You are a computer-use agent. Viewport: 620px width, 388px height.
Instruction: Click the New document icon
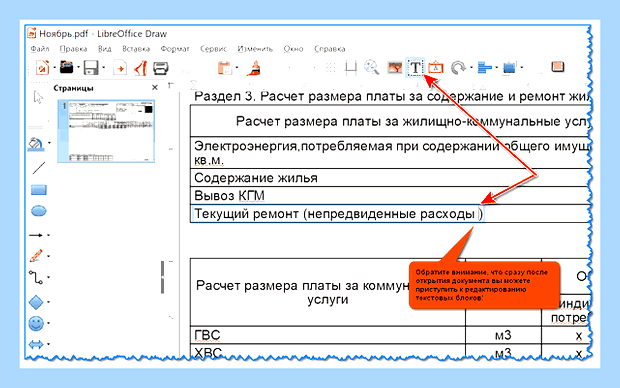pos(42,68)
